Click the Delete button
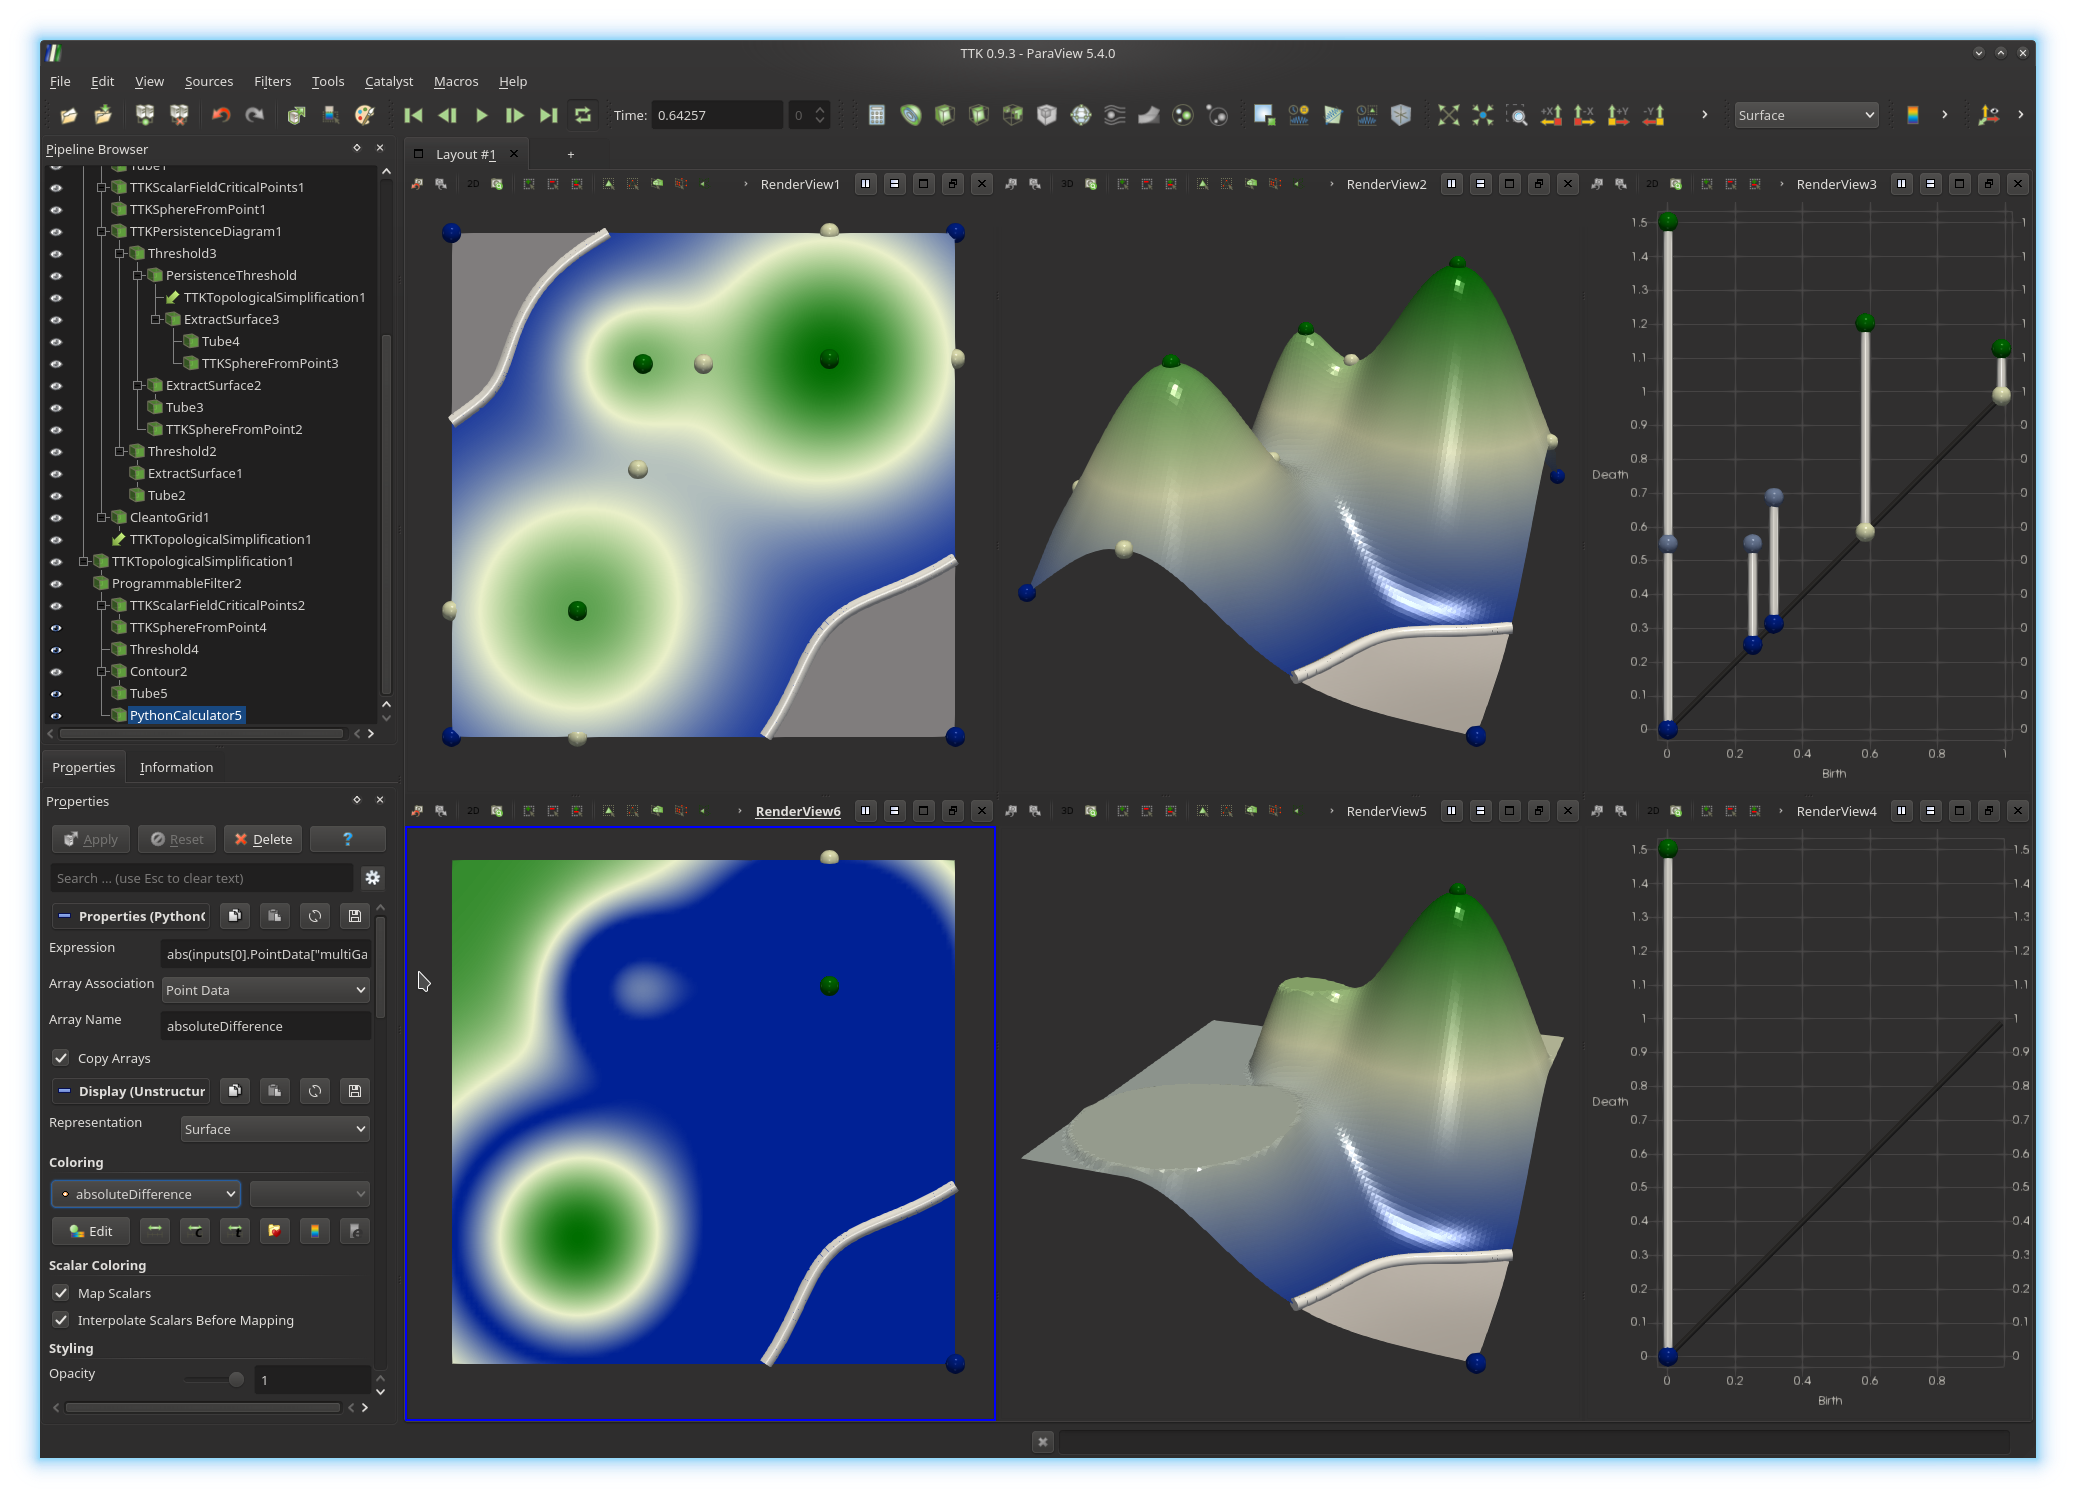Screen dimensions: 2076x1498 pos(263,839)
